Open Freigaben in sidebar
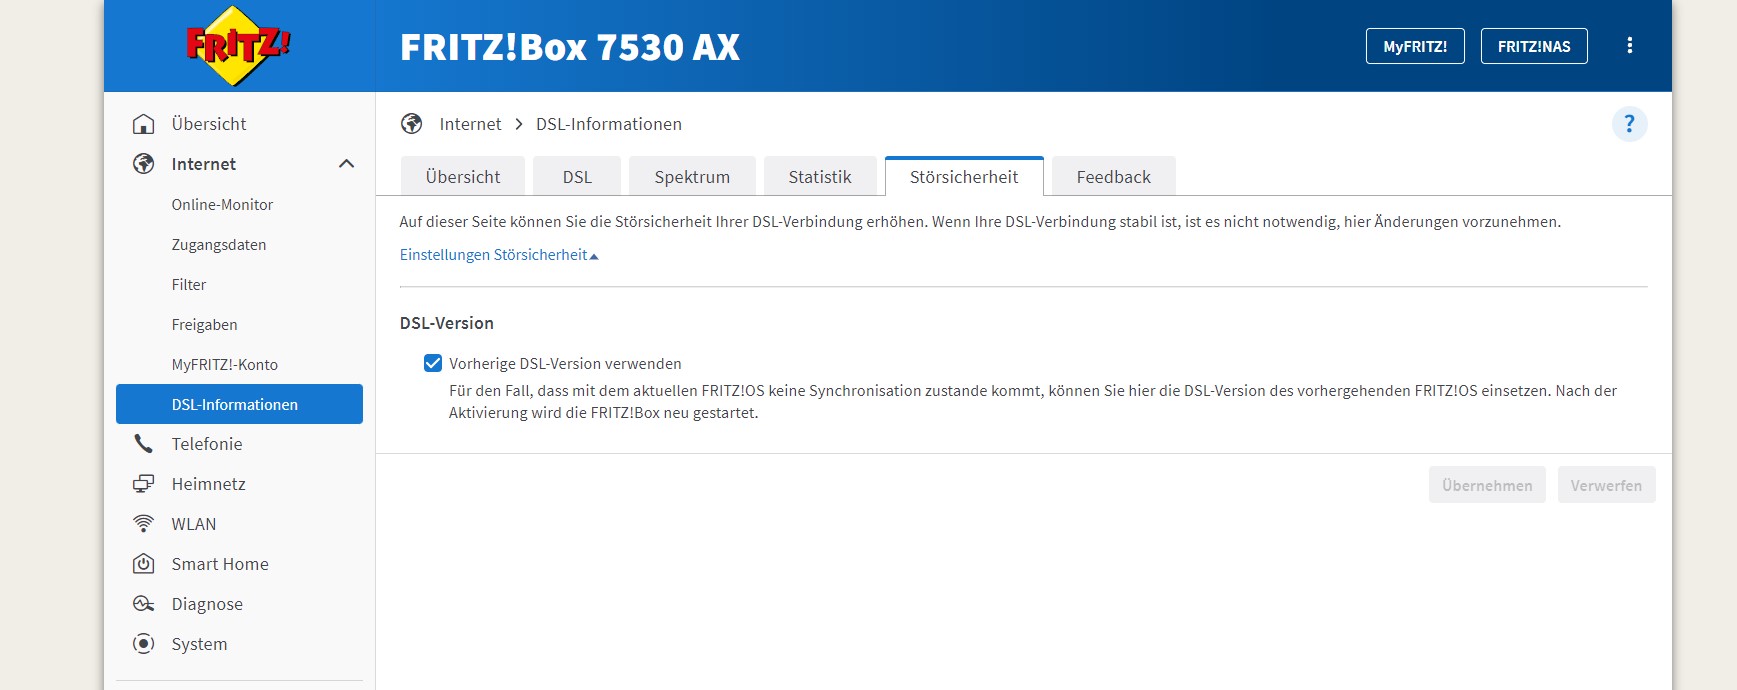Screen dimensions: 1737x690 [x=204, y=324]
